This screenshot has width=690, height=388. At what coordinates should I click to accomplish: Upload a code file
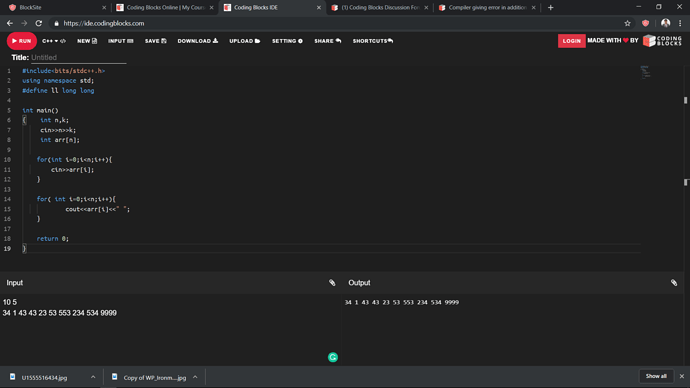point(245,41)
